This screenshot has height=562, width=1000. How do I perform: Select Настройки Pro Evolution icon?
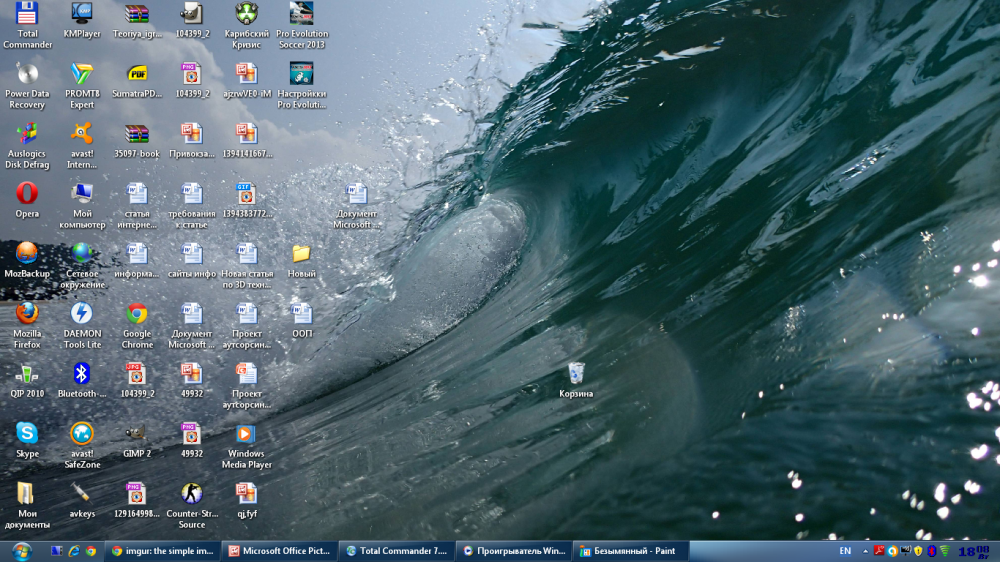[302, 85]
